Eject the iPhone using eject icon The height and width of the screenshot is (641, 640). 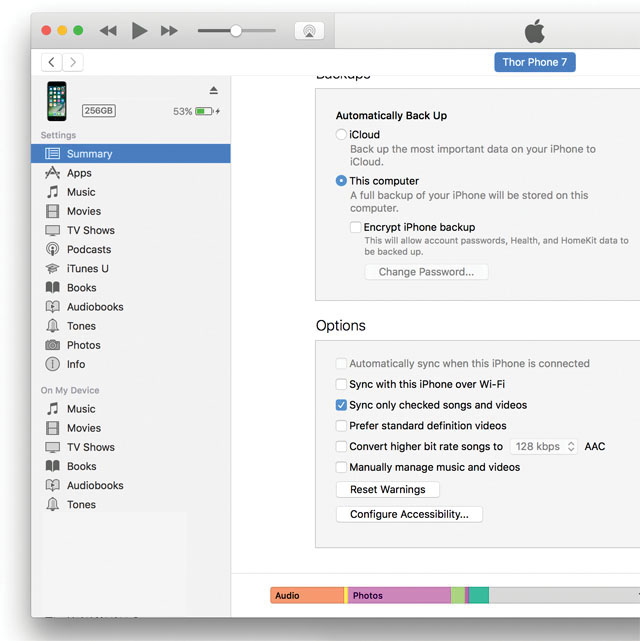[x=213, y=90]
